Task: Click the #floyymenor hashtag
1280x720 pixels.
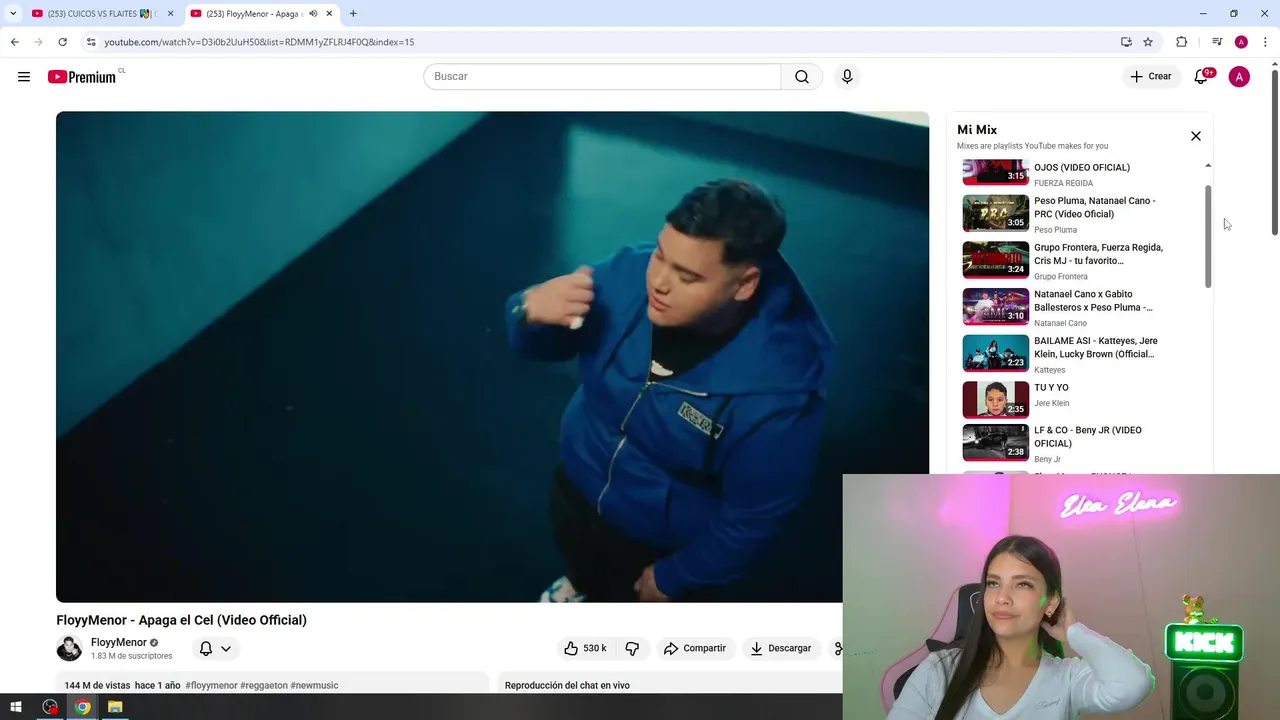Action: coord(211,686)
